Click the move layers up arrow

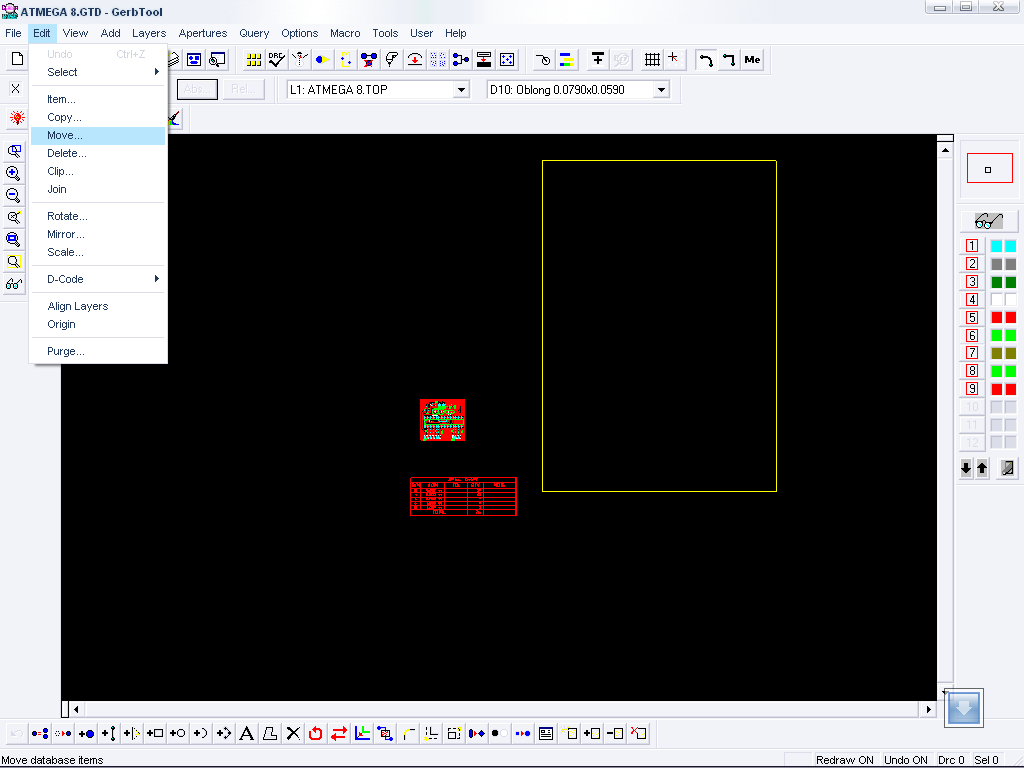(x=982, y=468)
